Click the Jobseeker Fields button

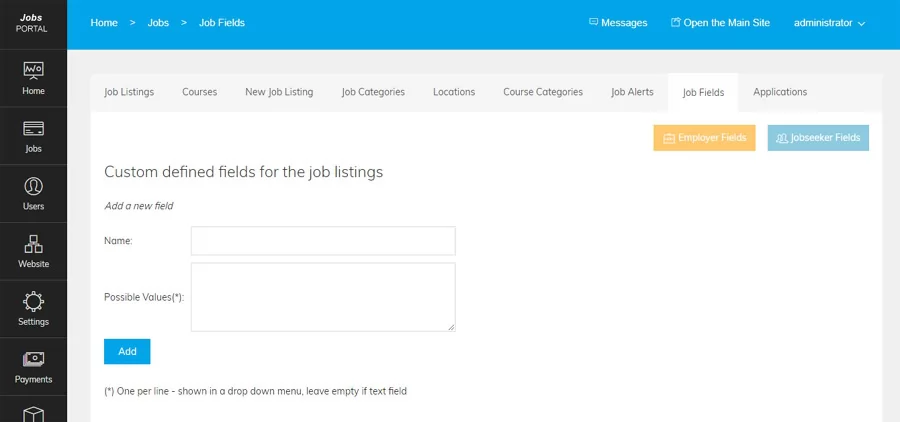[x=818, y=138]
